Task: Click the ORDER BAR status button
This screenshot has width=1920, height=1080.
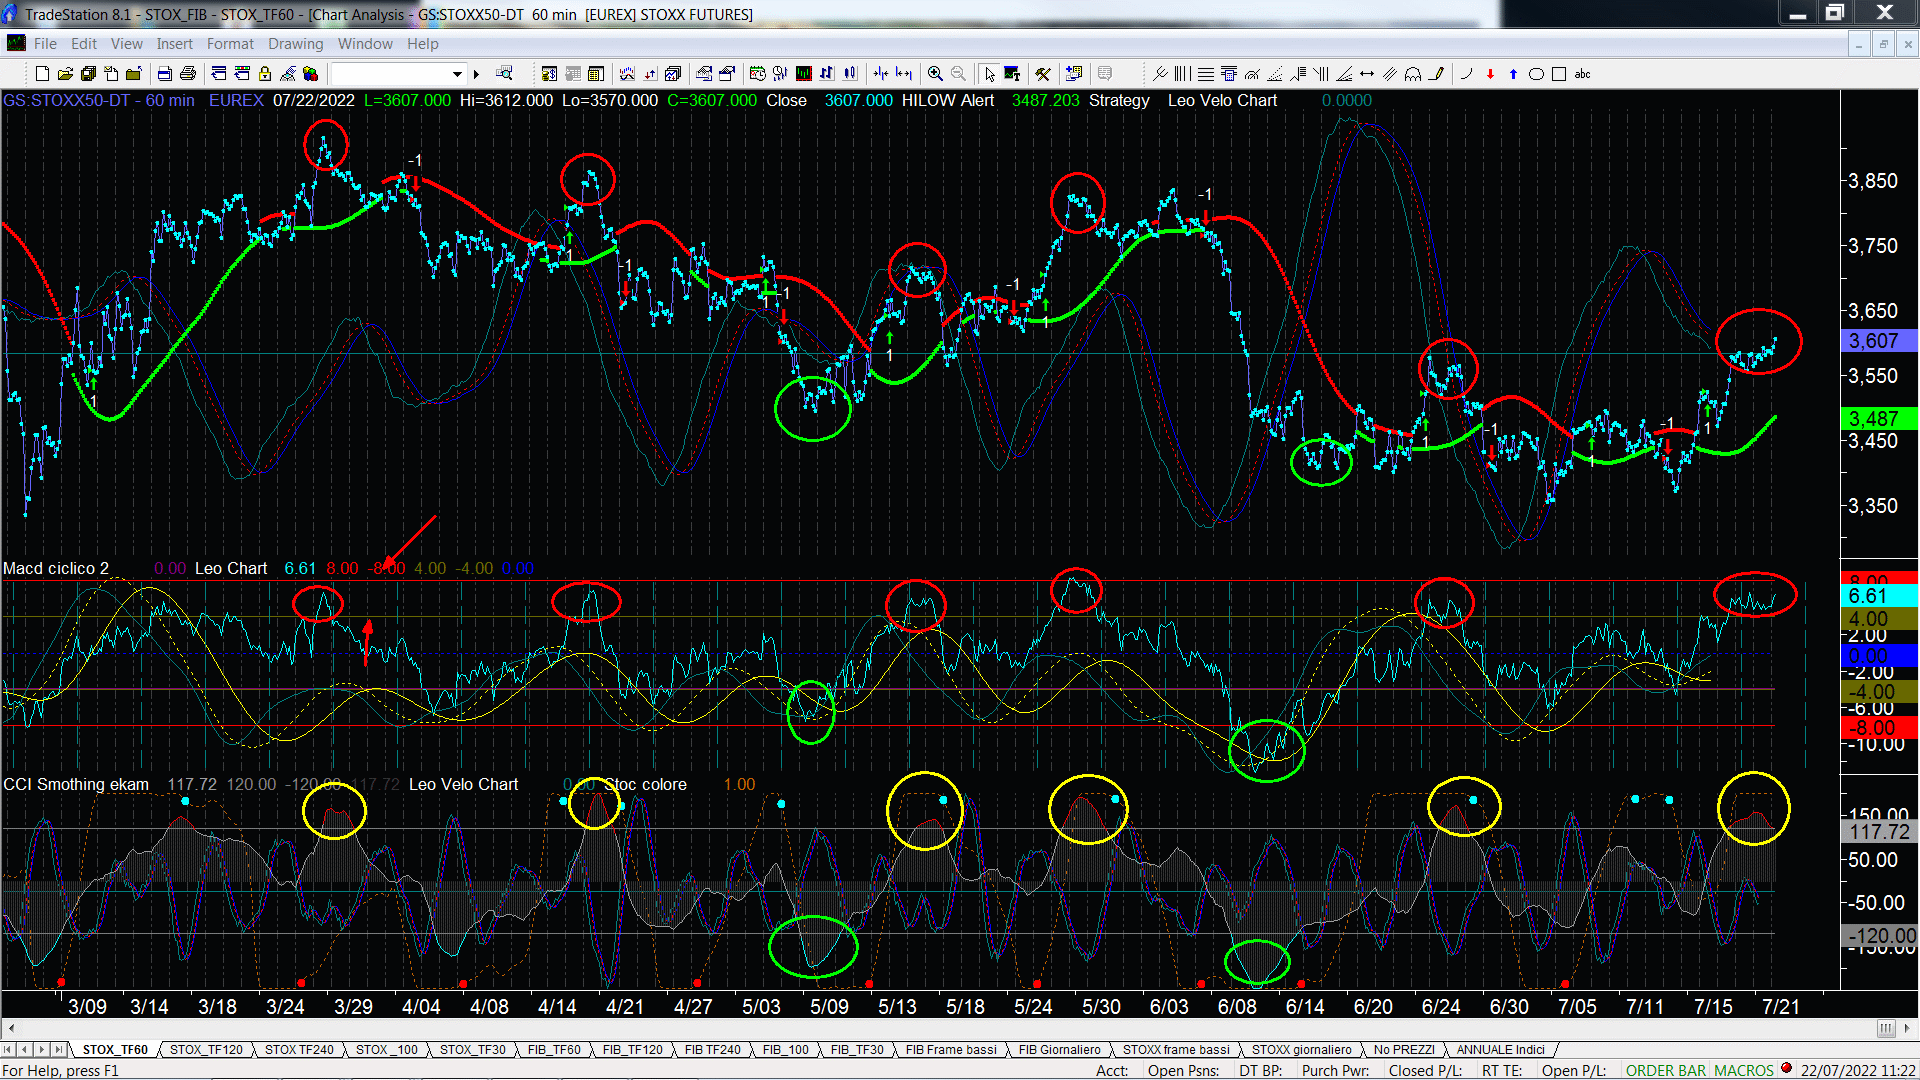Action: point(1666,1071)
